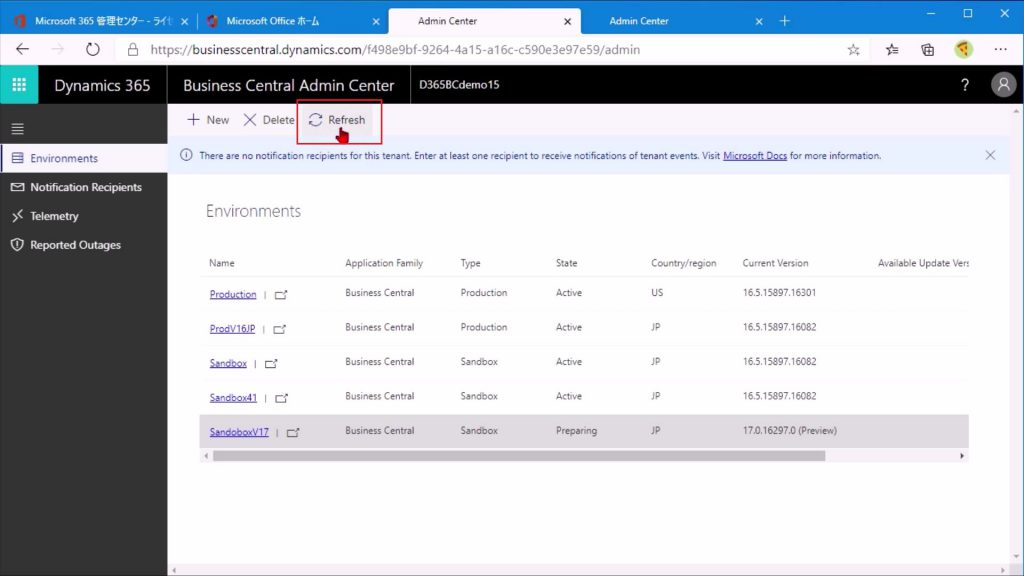Viewport: 1024px width, 576px height.
Task: Click the table's right scroll arrow
Action: (x=961, y=456)
